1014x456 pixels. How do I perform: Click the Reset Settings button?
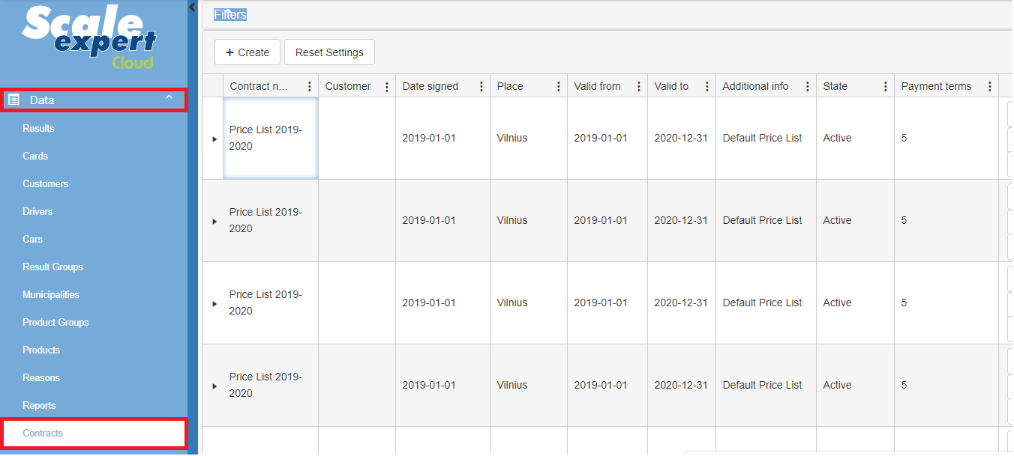(x=329, y=52)
